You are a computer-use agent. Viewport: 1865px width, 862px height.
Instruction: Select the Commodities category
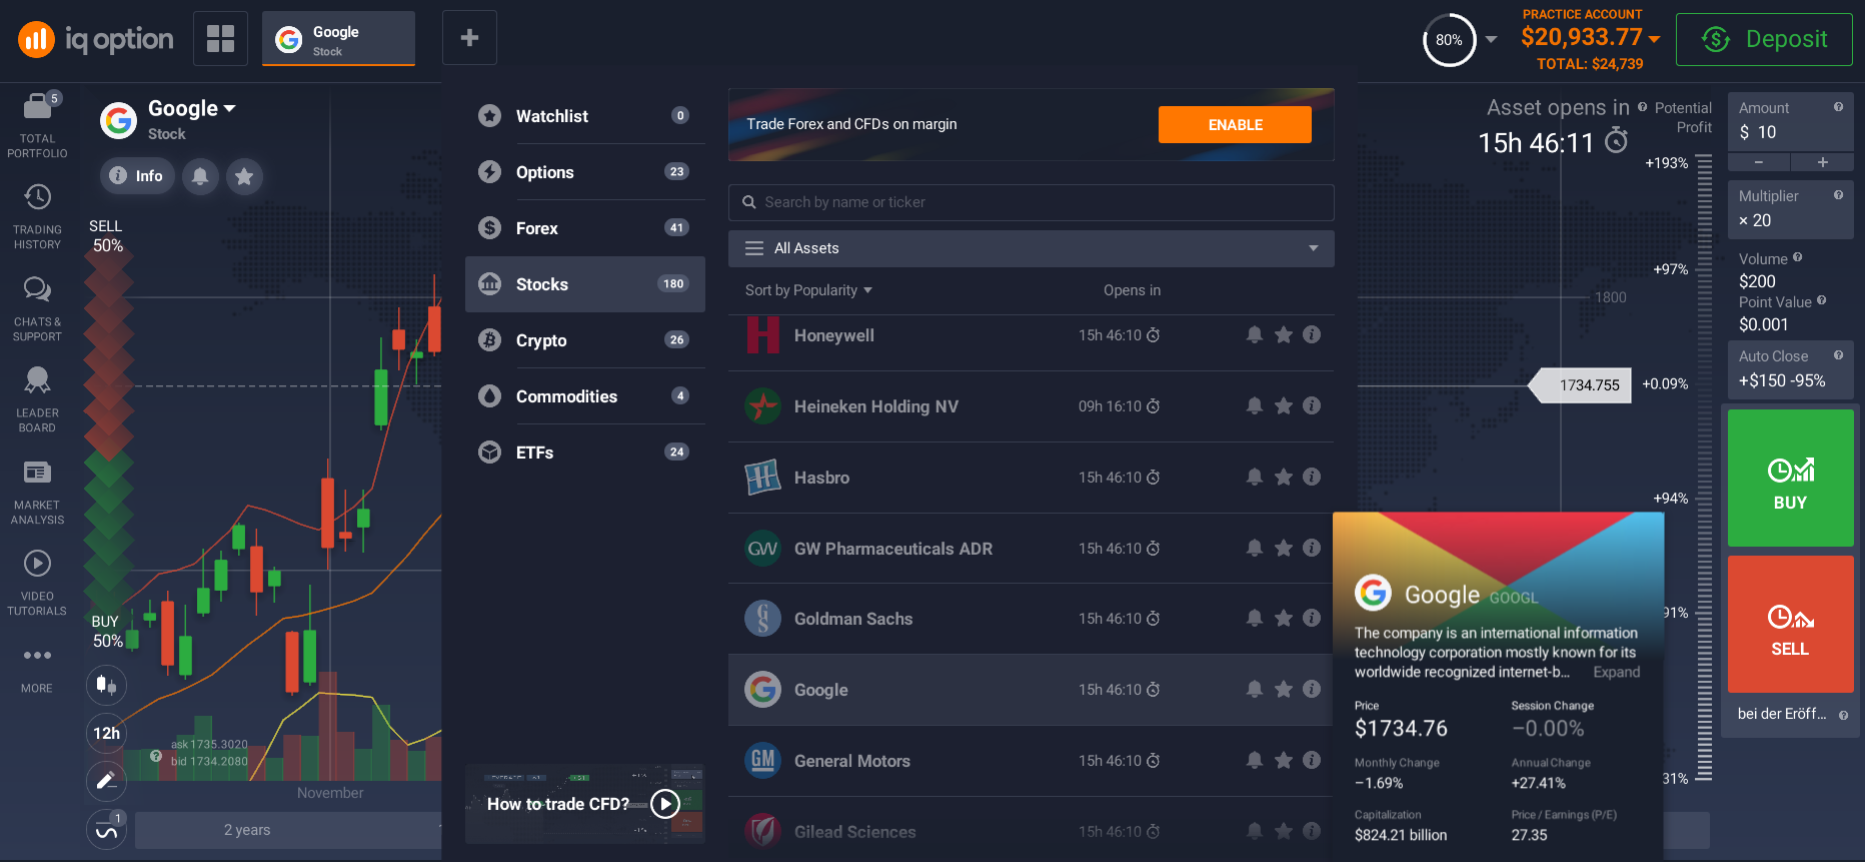[x=585, y=396]
